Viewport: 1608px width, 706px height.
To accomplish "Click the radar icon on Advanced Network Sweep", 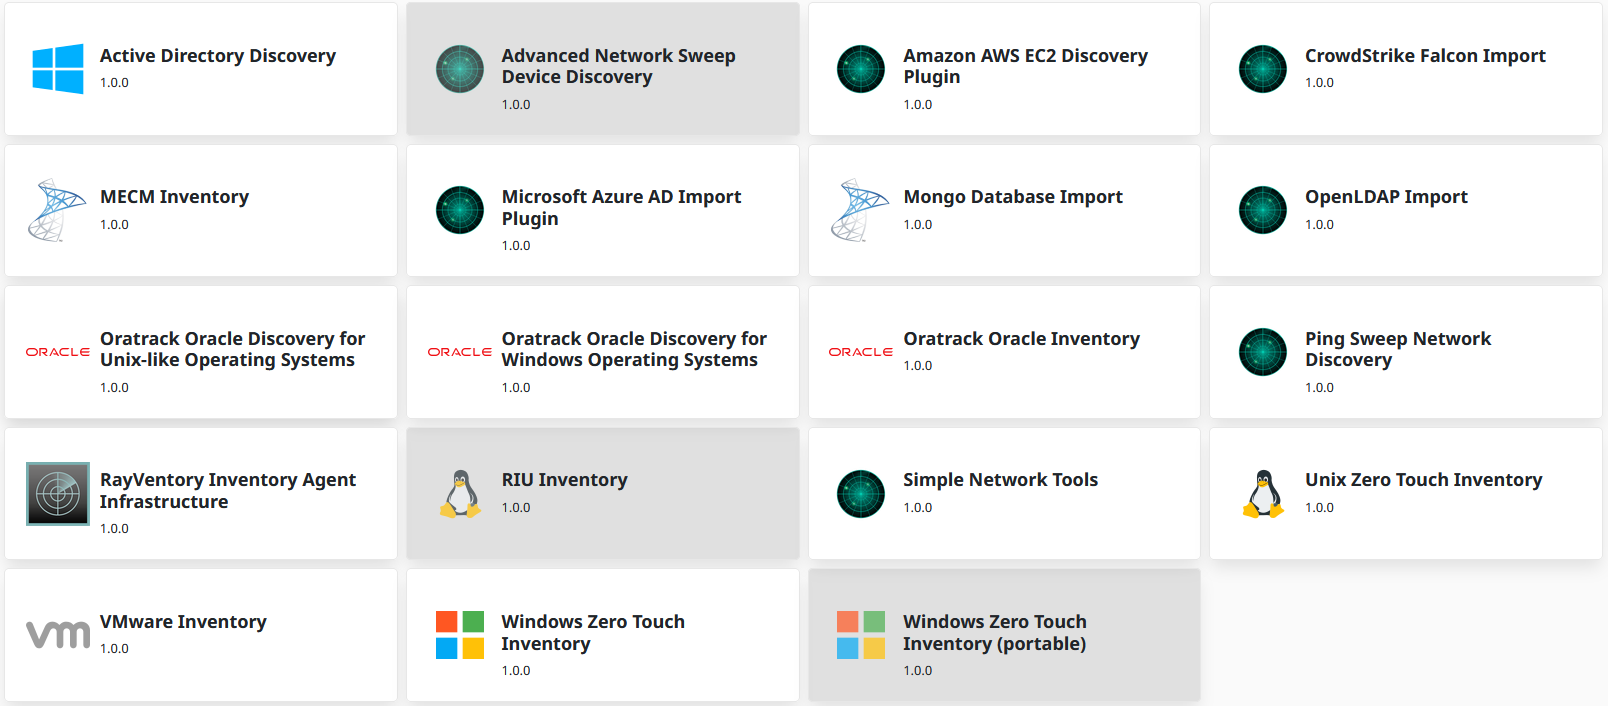I will (460, 69).
